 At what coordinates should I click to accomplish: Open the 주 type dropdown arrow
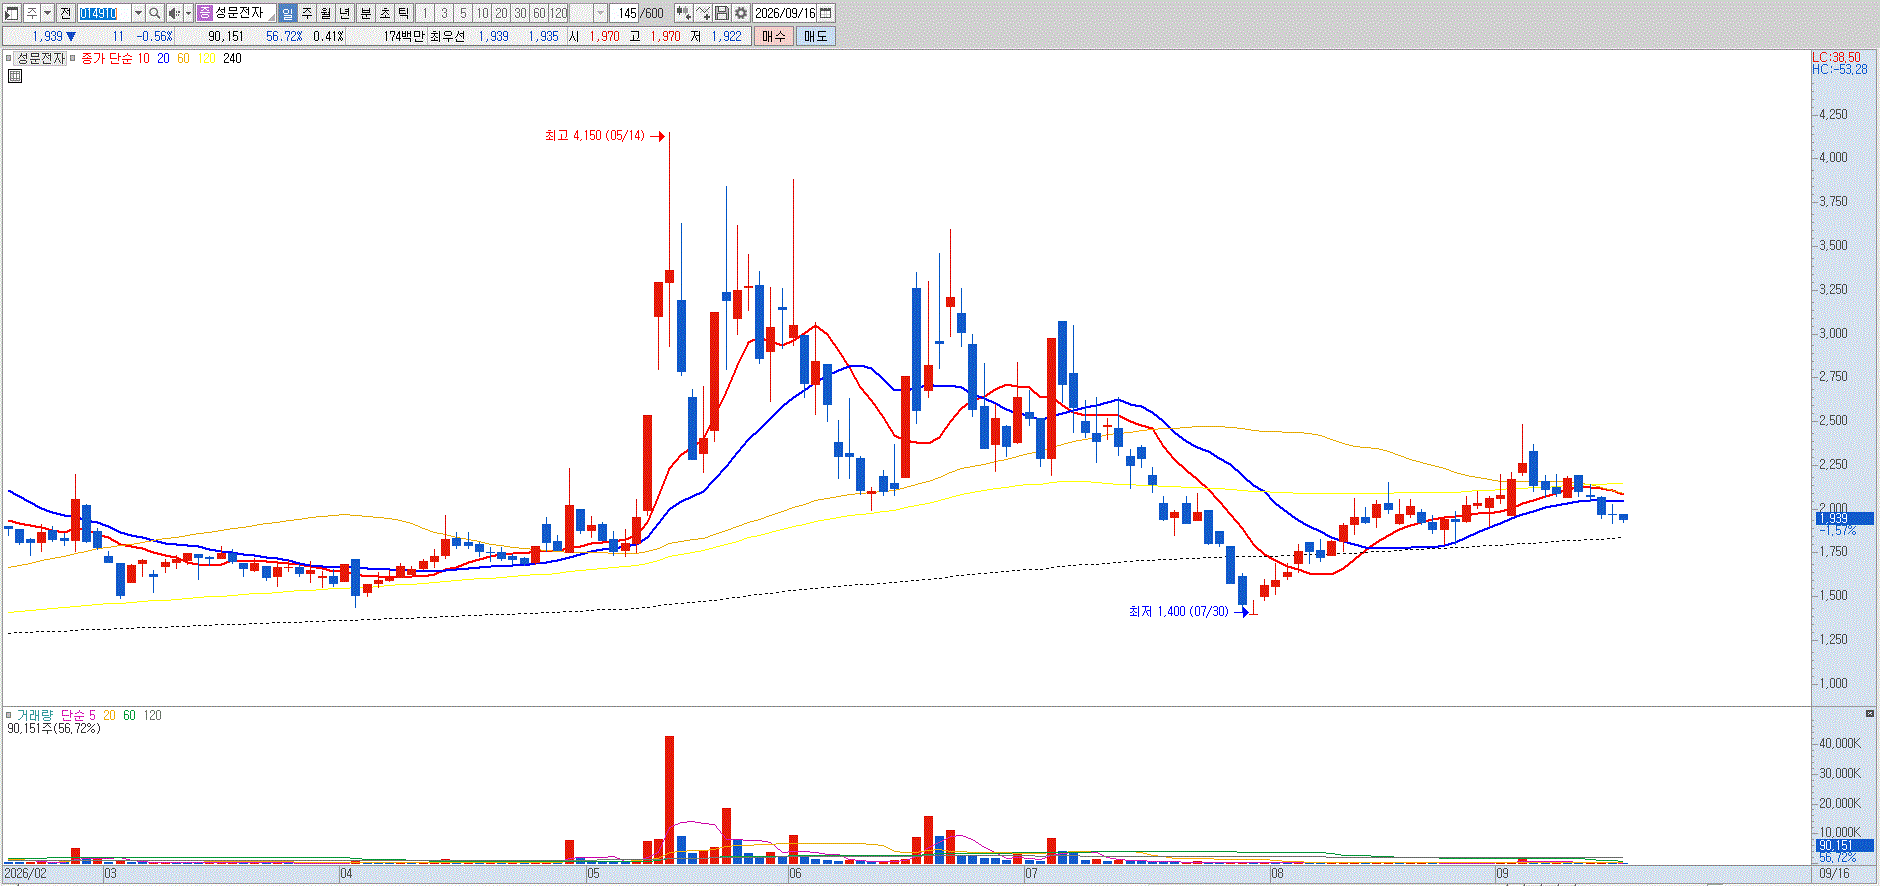click(47, 13)
